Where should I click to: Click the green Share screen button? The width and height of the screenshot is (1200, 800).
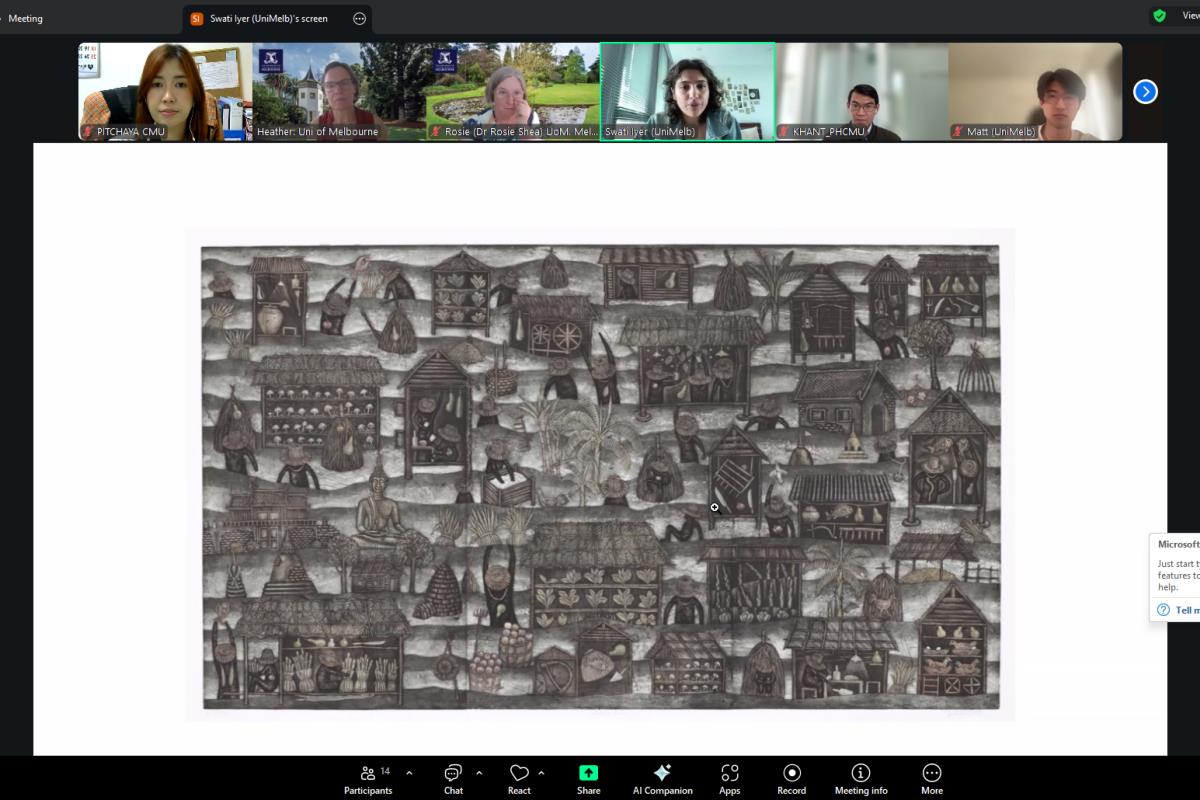click(588, 778)
